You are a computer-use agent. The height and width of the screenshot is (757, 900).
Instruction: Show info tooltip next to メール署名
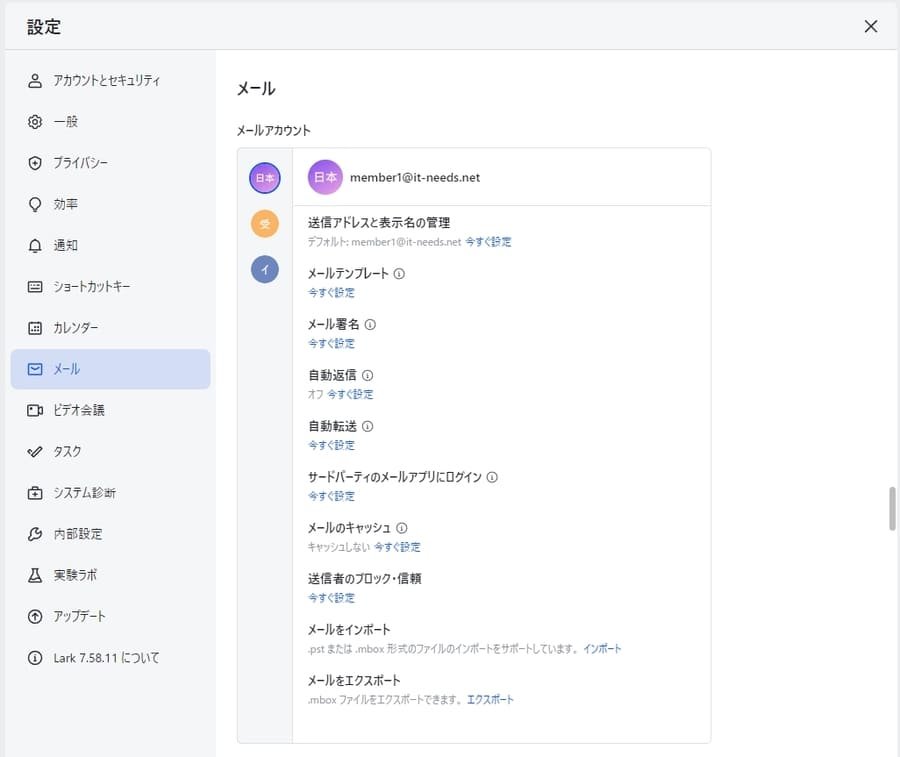pyautogui.click(x=370, y=324)
